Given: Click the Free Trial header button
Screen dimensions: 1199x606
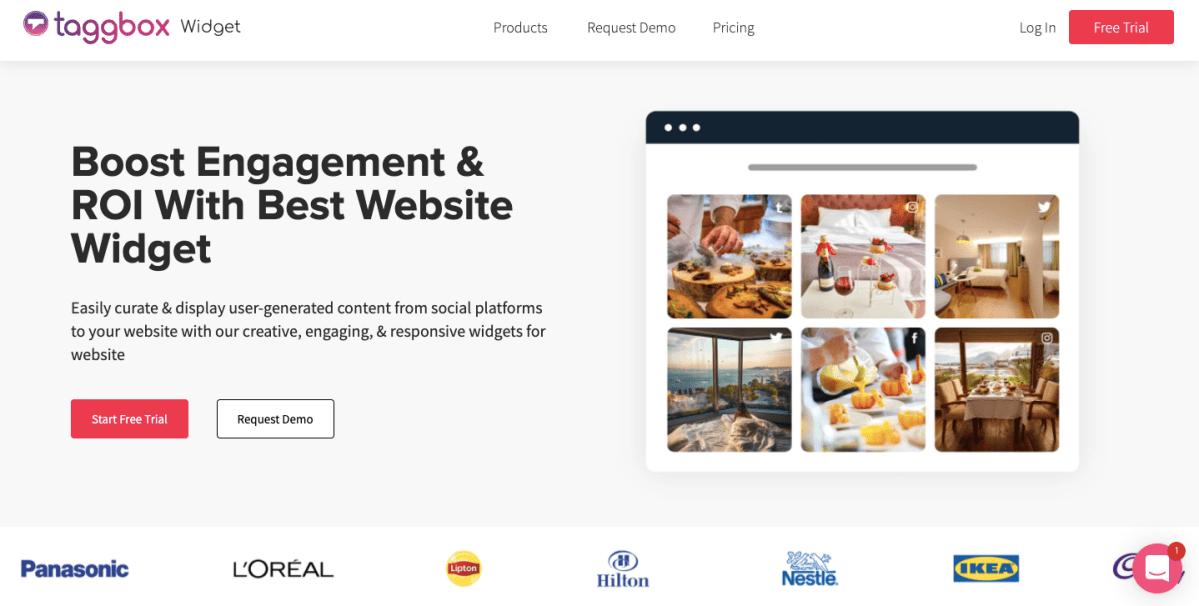Looking at the screenshot, I should point(1121,28).
